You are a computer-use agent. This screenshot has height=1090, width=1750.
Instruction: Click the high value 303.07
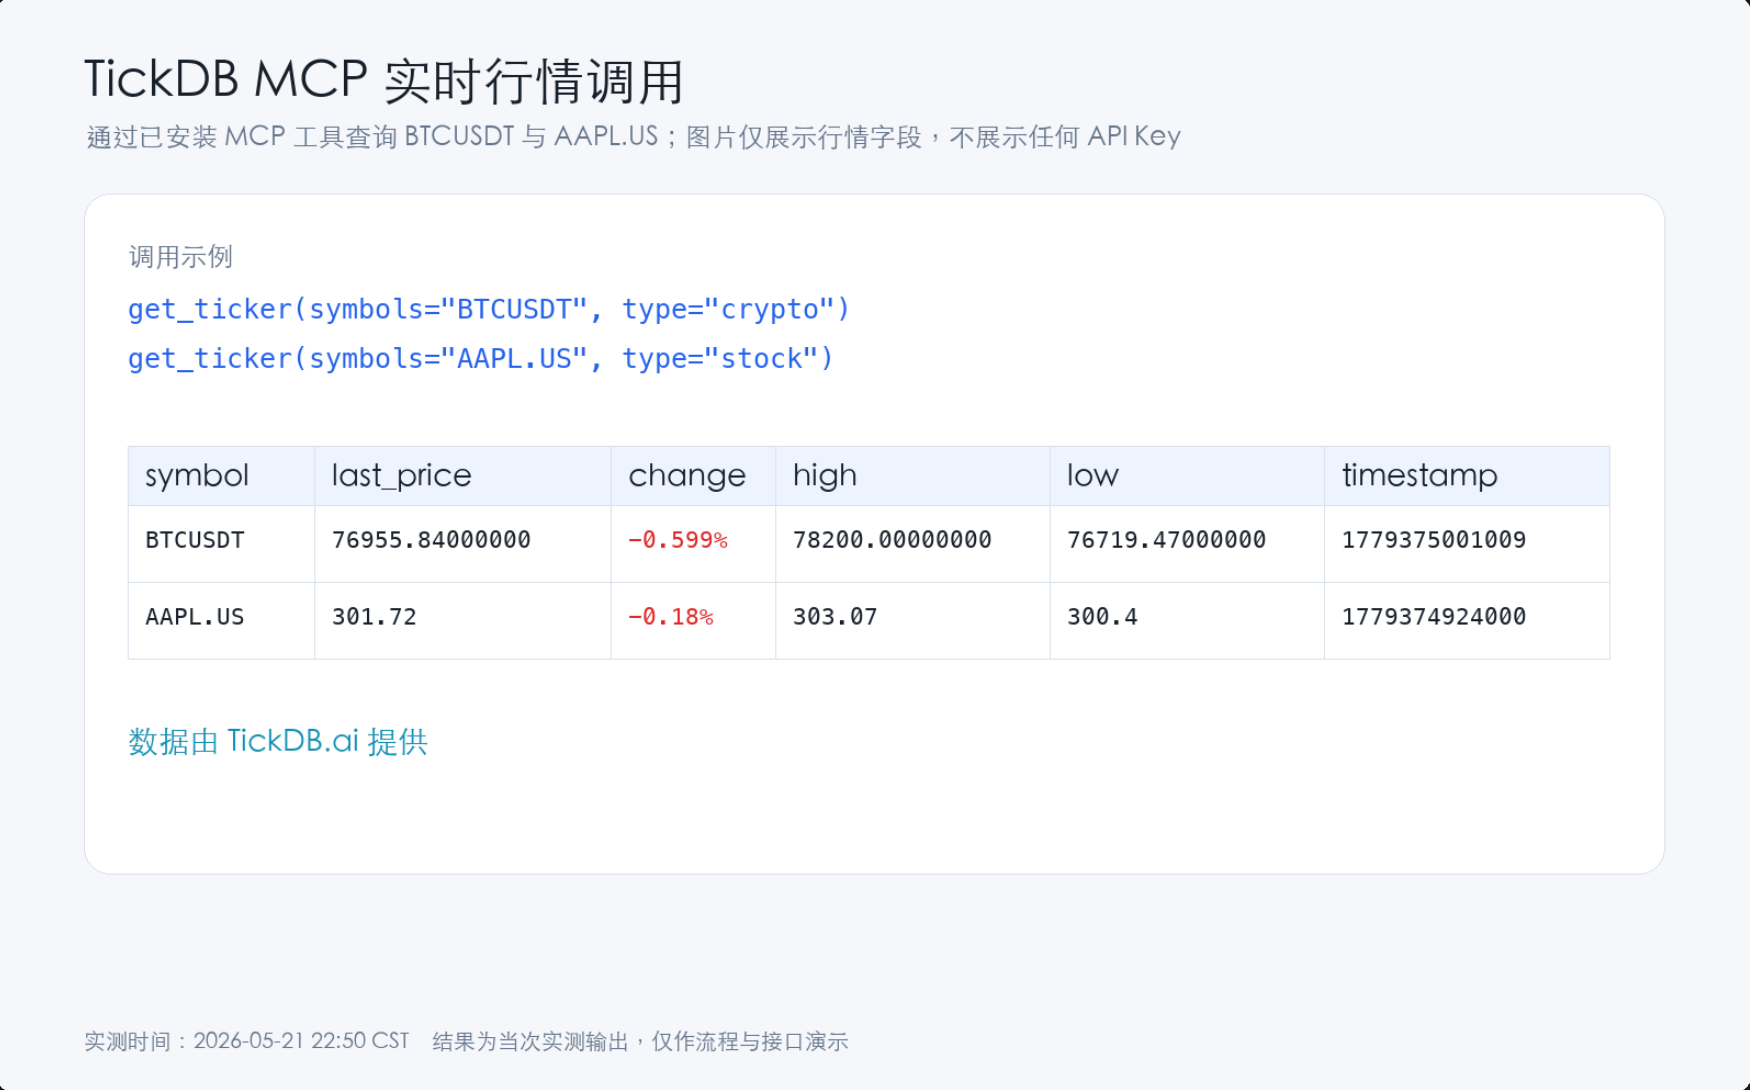[835, 617]
